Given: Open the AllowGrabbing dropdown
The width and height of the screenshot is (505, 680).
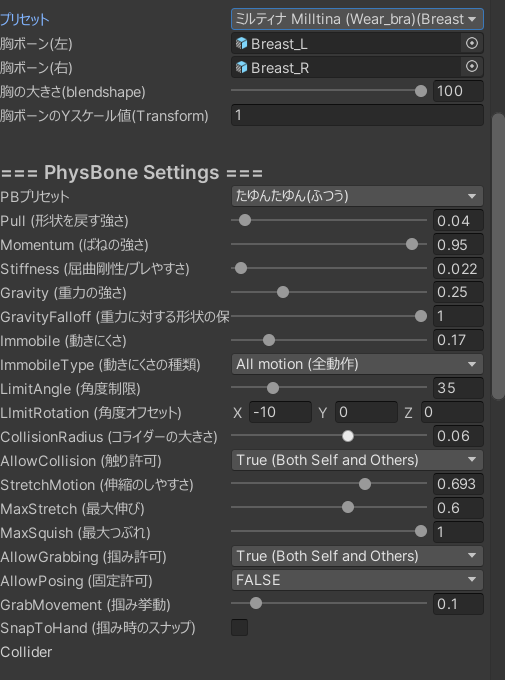Looking at the screenshot, I should click(357, 556).
